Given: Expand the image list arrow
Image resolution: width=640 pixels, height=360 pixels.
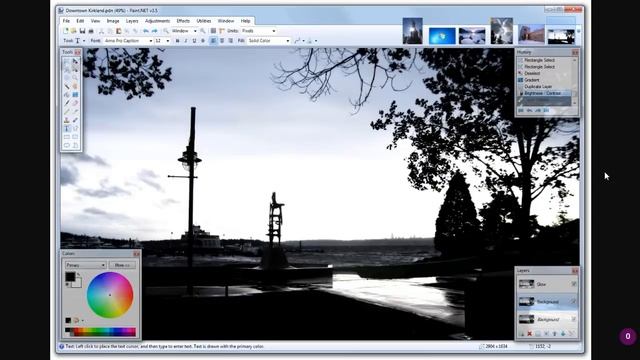Looking at the screenshot, I should [x=578, y=31].
